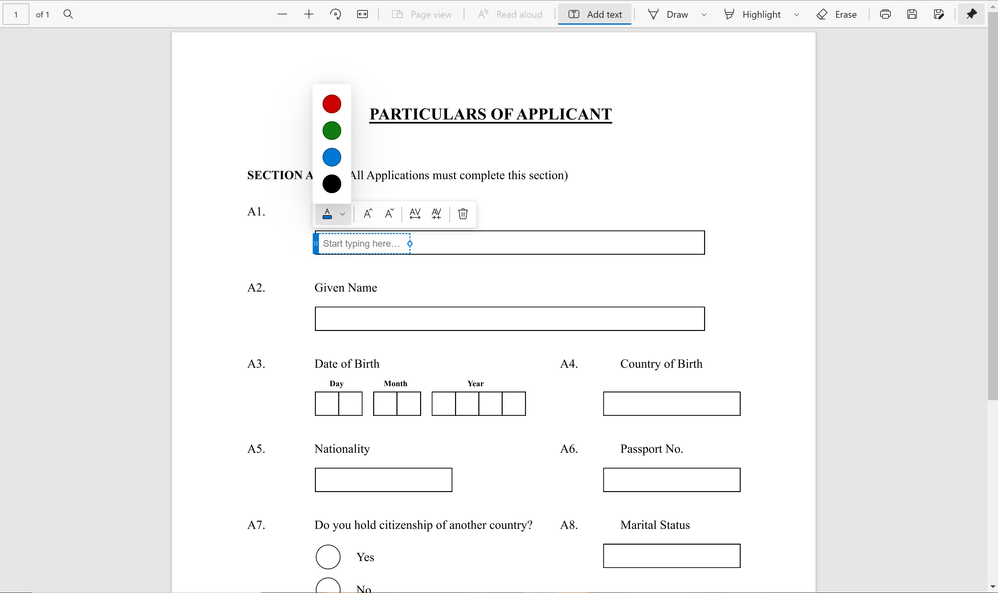Toggle the Add text tool

click(594, 14)
